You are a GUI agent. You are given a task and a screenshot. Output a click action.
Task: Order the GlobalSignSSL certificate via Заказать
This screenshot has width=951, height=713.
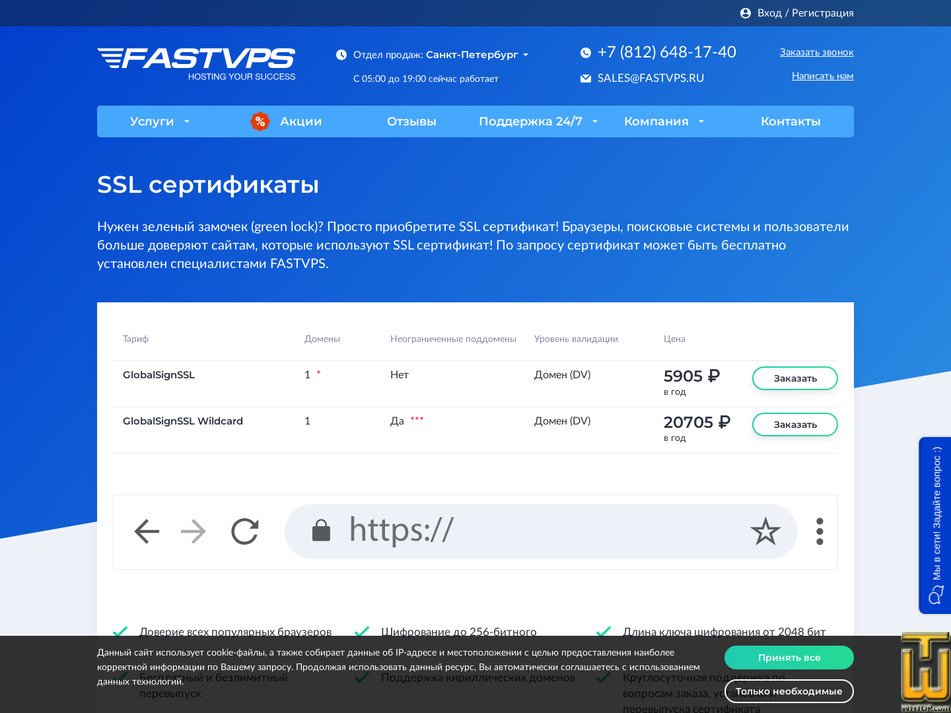[795, 378]
